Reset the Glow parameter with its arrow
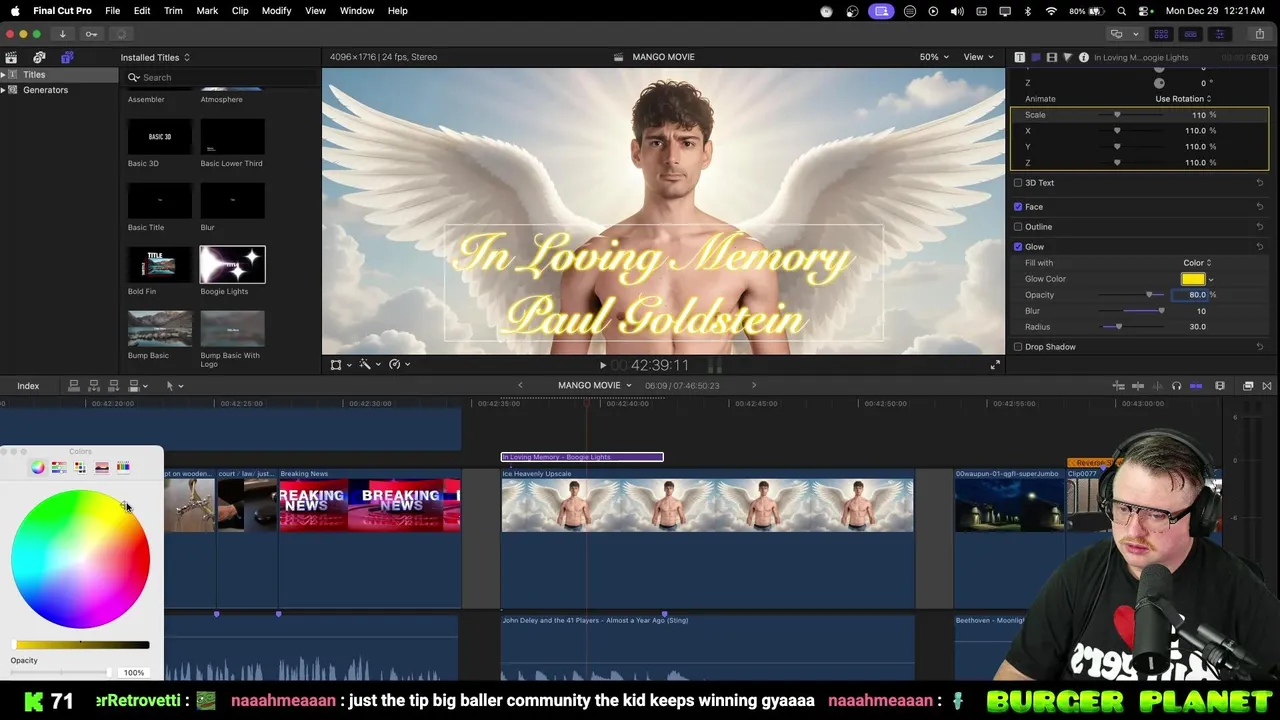 pyautogui.click(x=1259, y=247)
